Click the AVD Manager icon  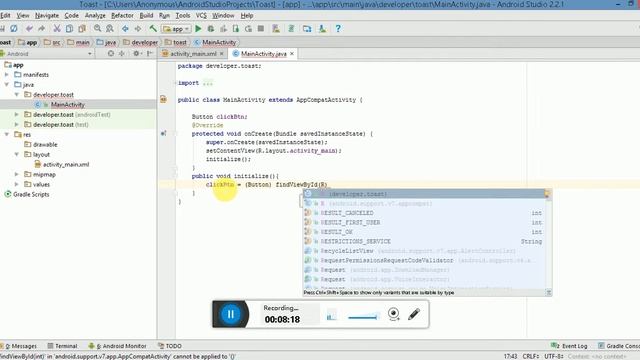tap(276, 29)
